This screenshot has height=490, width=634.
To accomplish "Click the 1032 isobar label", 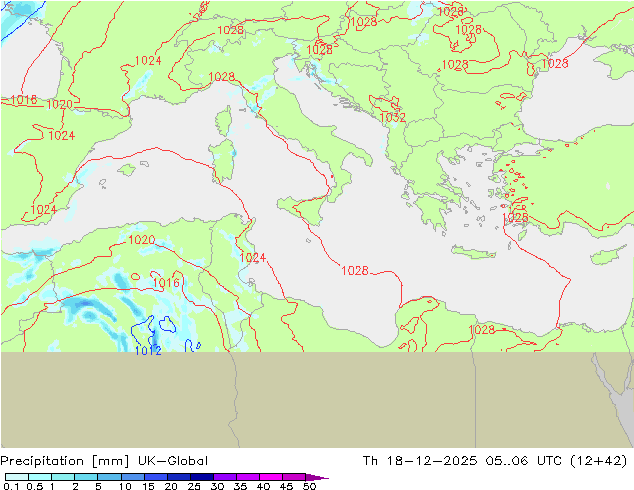I will (x=393, y=118).
